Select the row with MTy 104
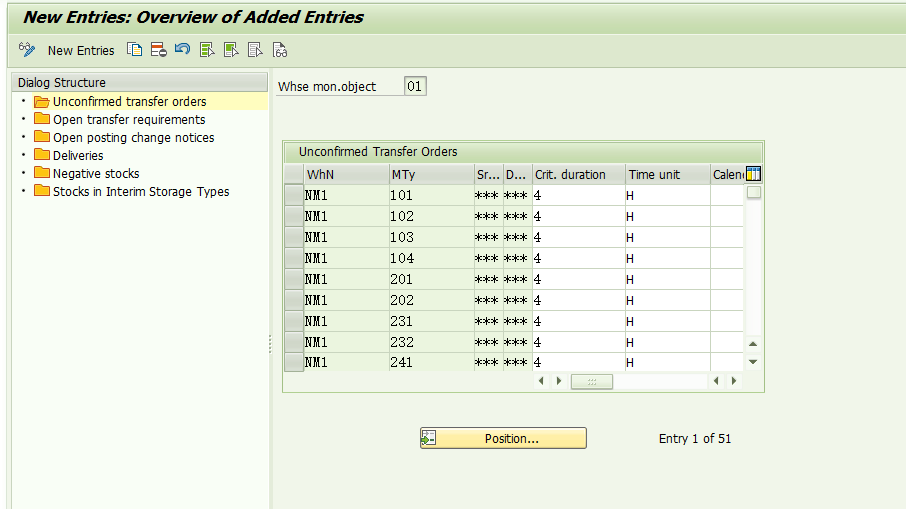906x509 pixels. [294, 258]
